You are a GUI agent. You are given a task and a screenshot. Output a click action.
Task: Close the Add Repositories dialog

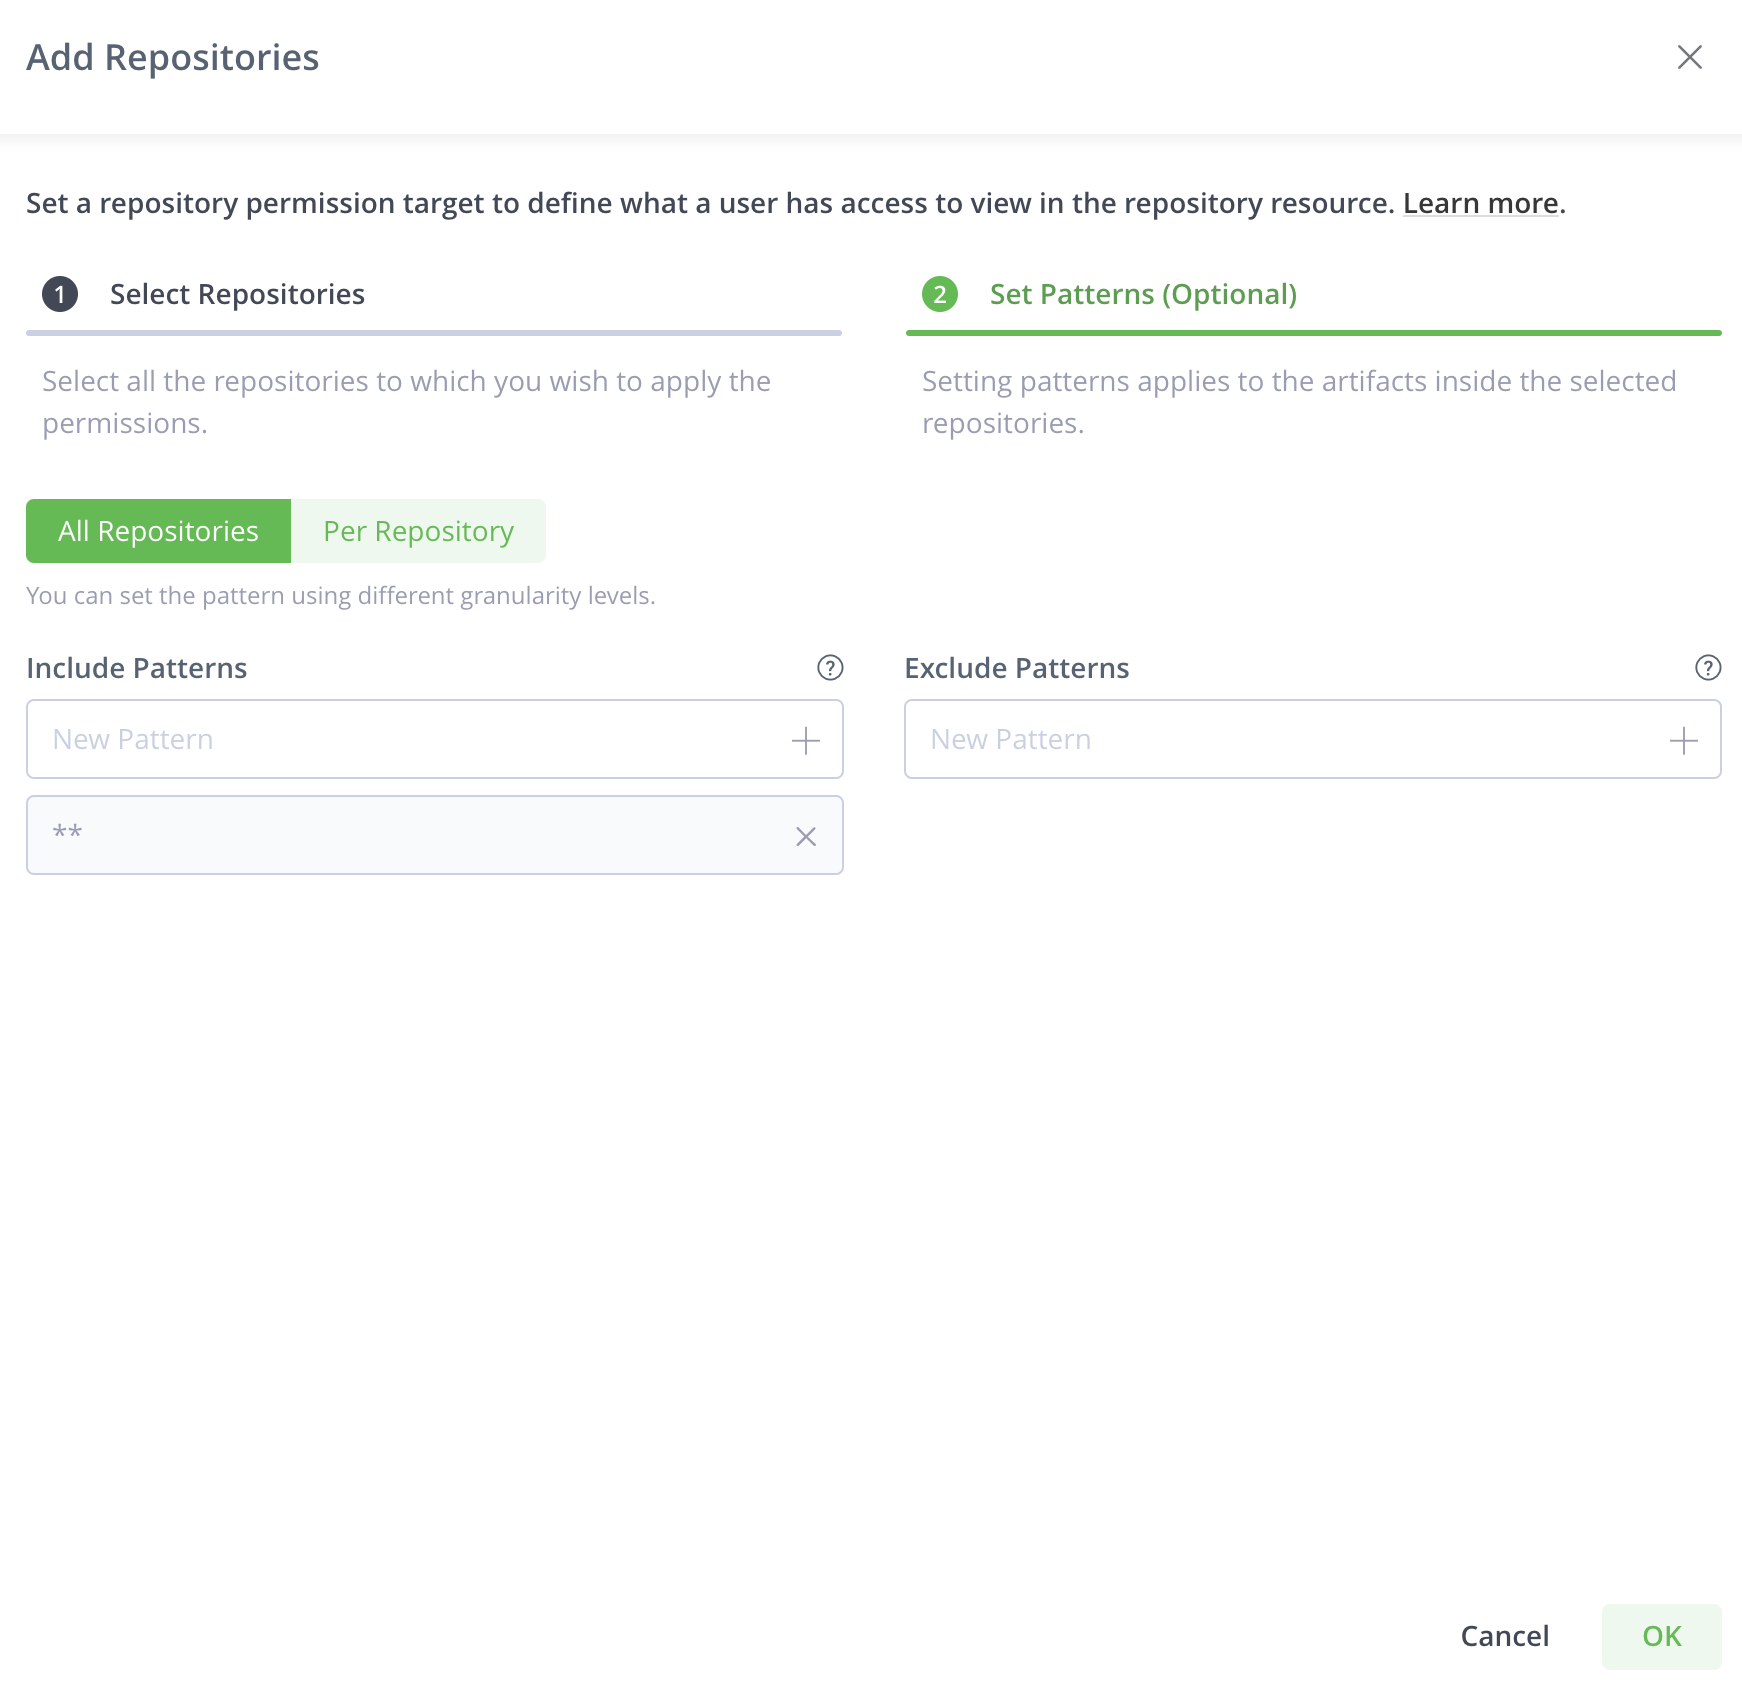(x=1689, y=57)
